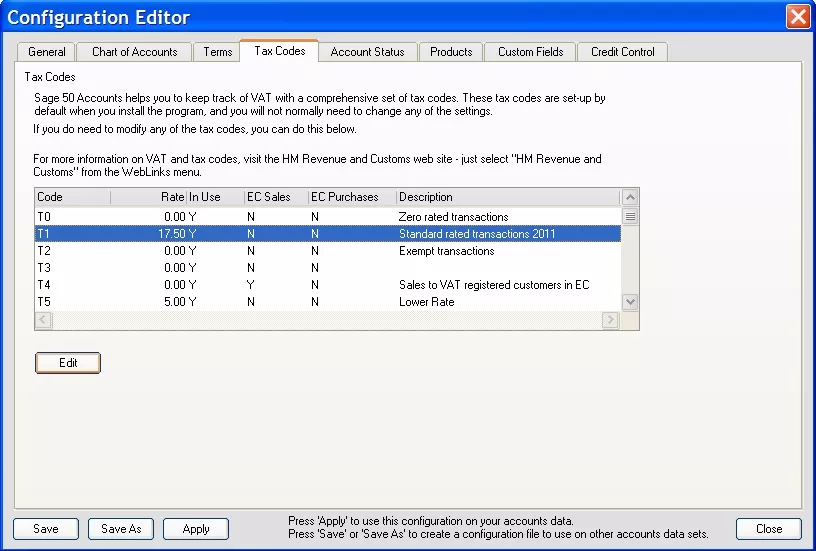Click 'Zero rated transactions' description
The height and width of the screenshot is (551, 816).
tap(453, 216)
